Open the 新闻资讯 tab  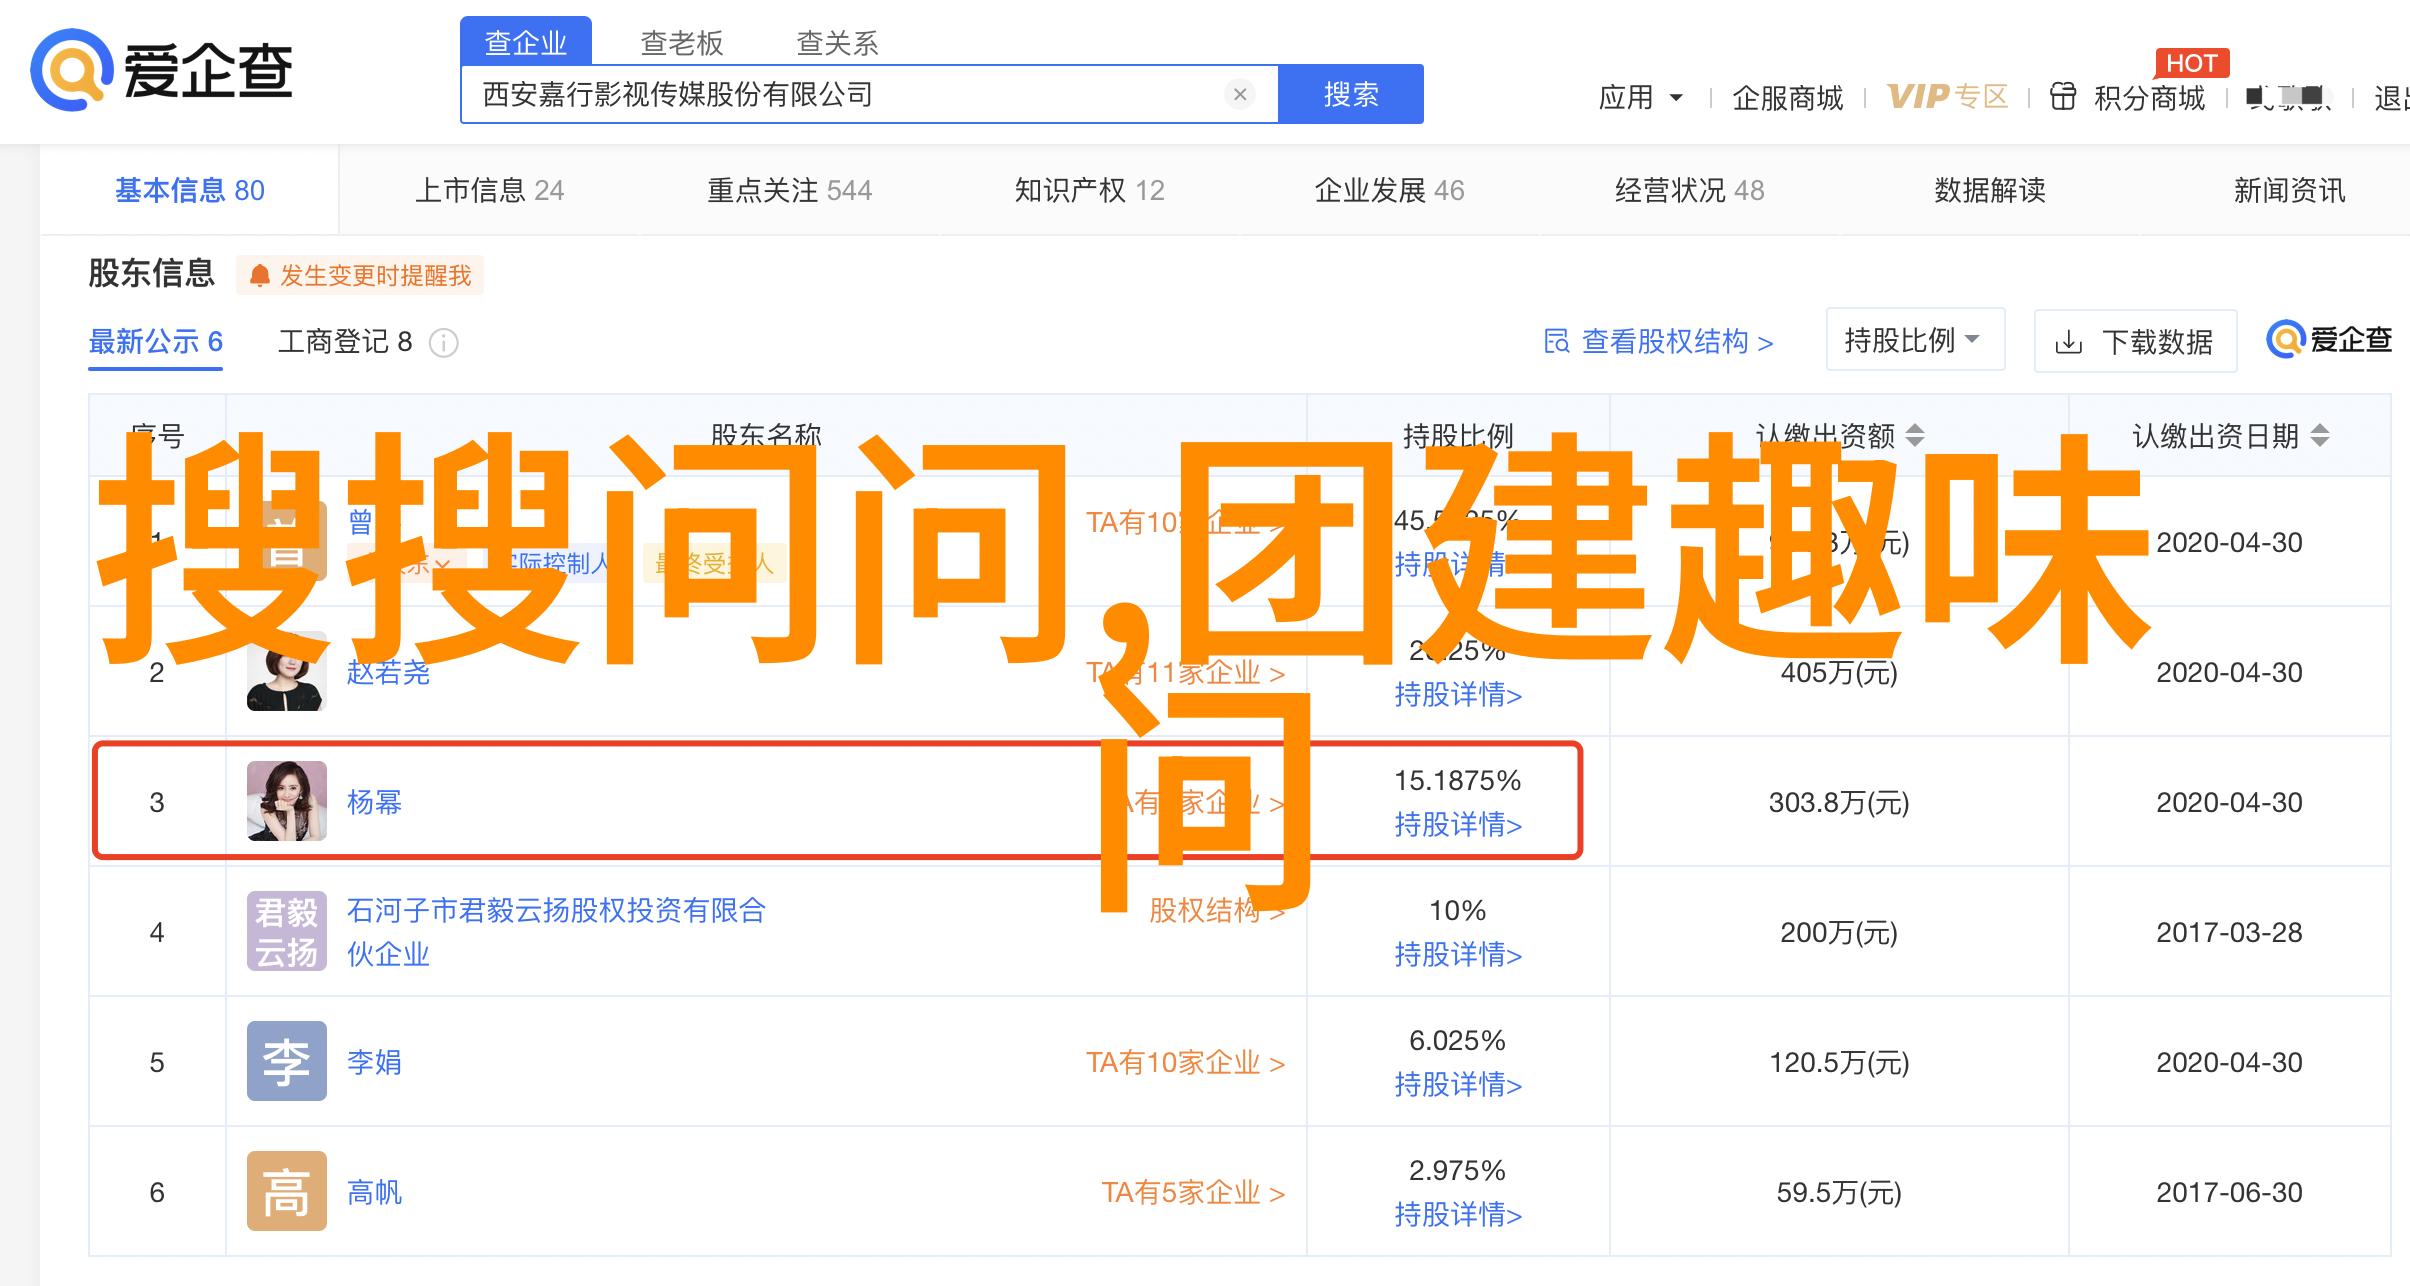click(2290, 190)
